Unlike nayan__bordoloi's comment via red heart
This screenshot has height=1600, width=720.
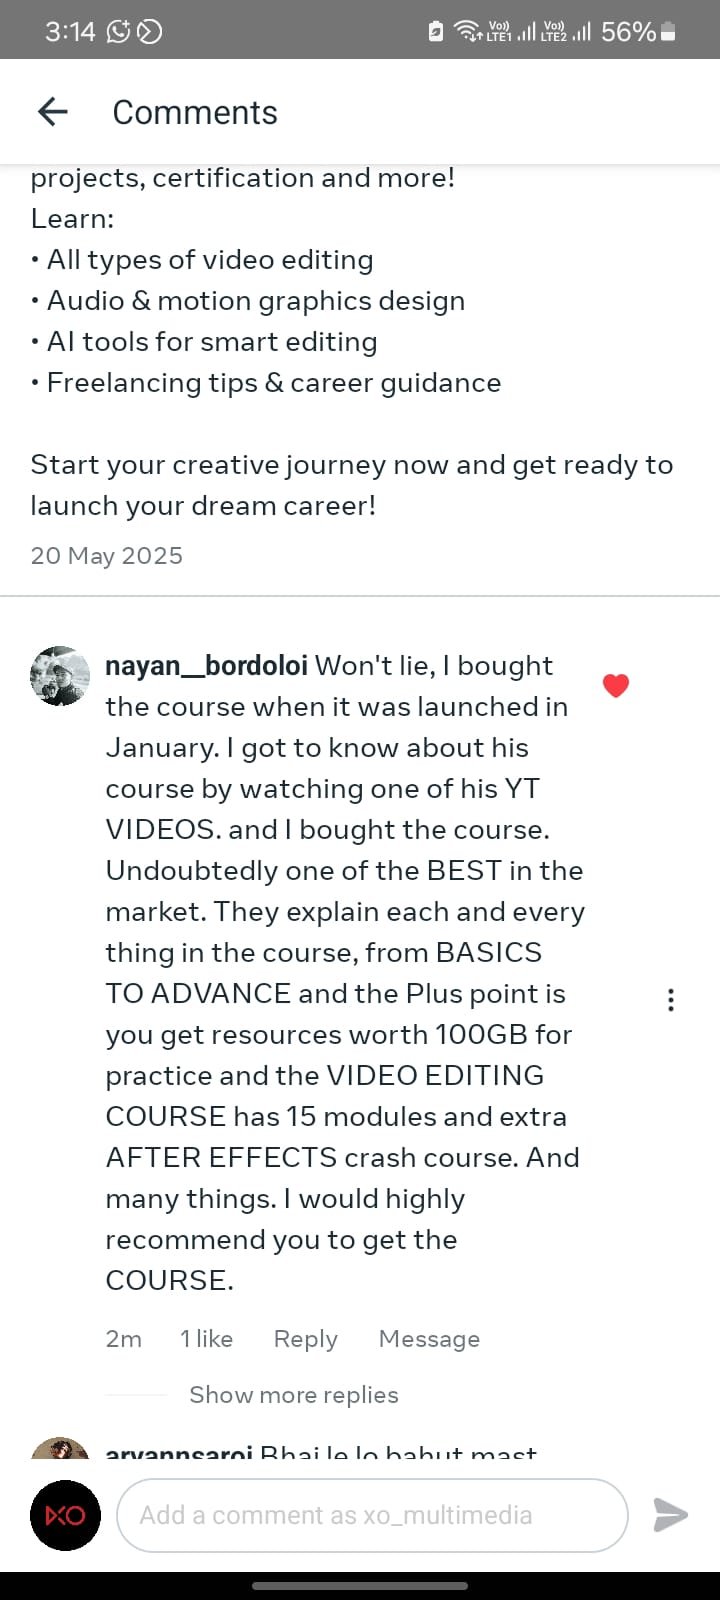[616, 685]
